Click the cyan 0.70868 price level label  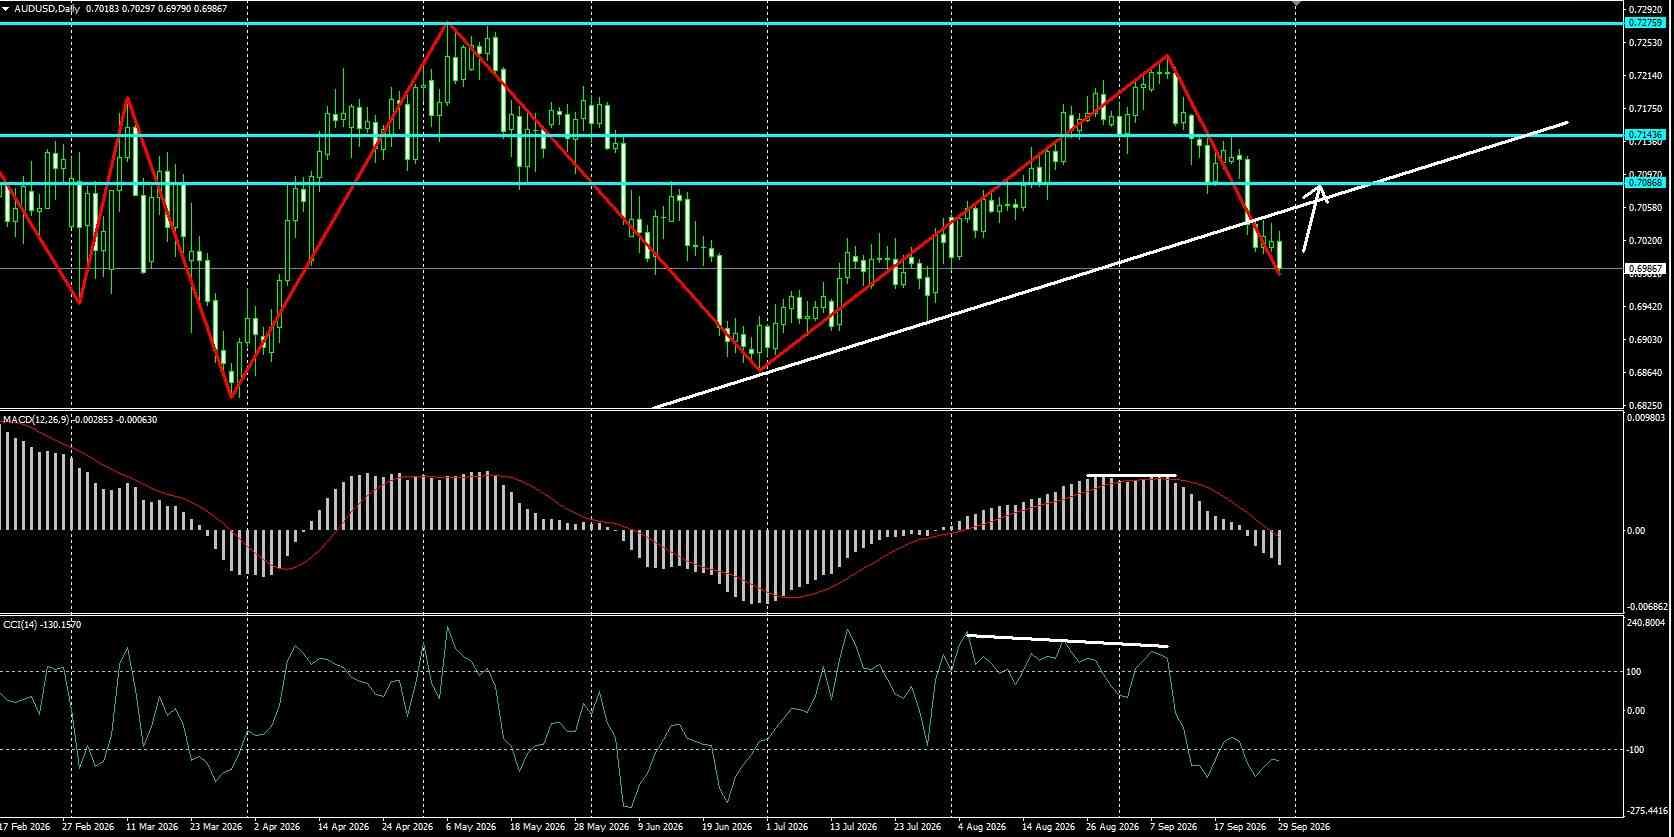(x=1644, y=183)
